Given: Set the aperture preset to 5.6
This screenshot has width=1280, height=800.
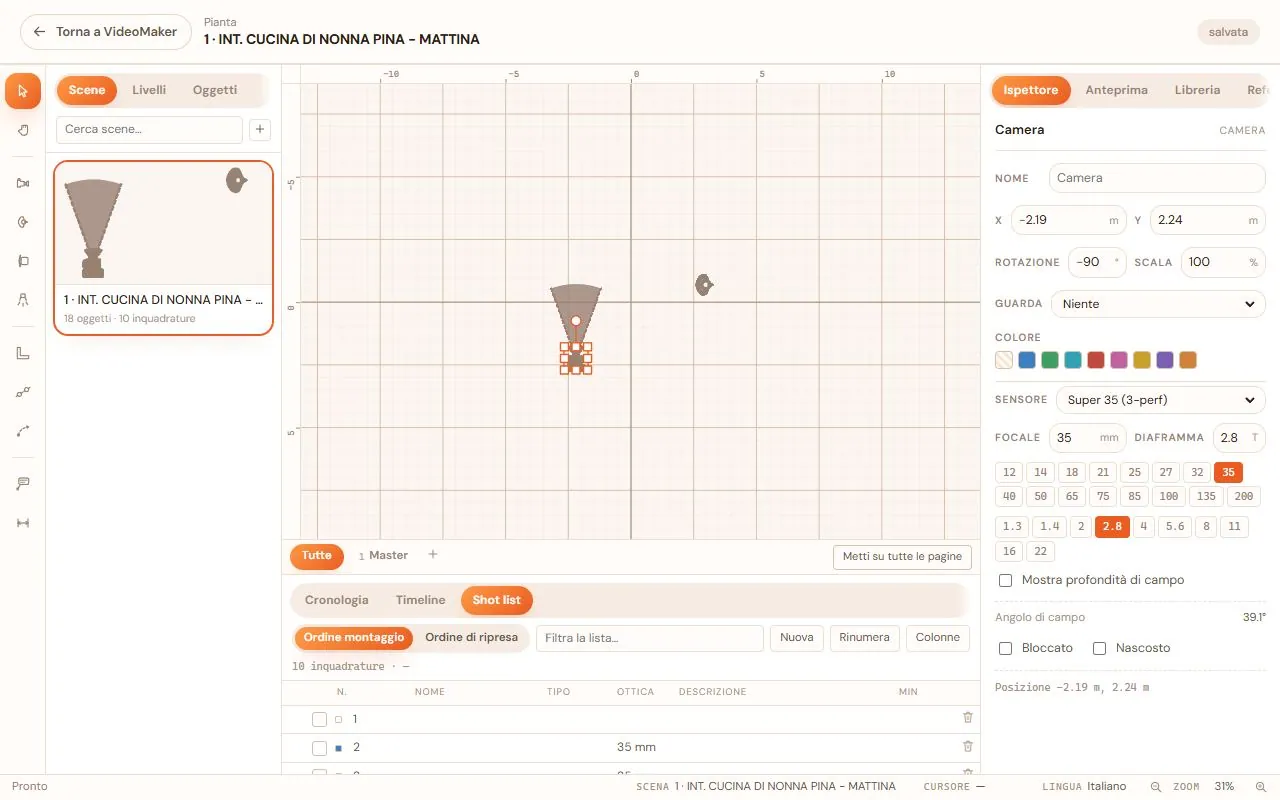Looking at the screenshot, I should 1174,526.
